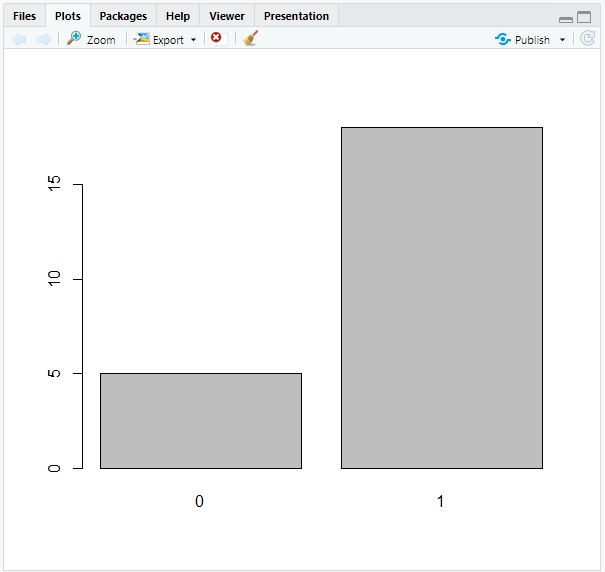Click the Publish button
This screenshot has height=572, width=605.
click(523, 39)
